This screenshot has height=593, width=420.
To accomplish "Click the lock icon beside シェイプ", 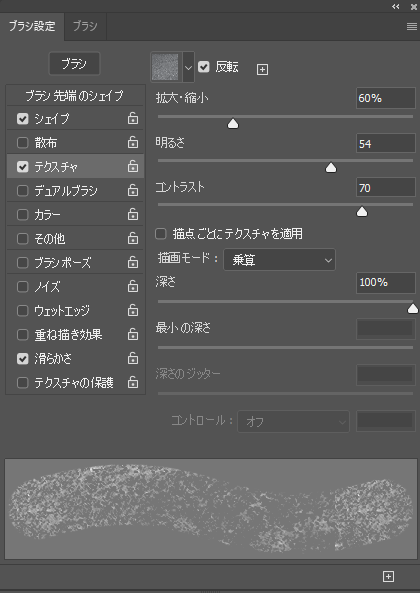I will point(133,118).
